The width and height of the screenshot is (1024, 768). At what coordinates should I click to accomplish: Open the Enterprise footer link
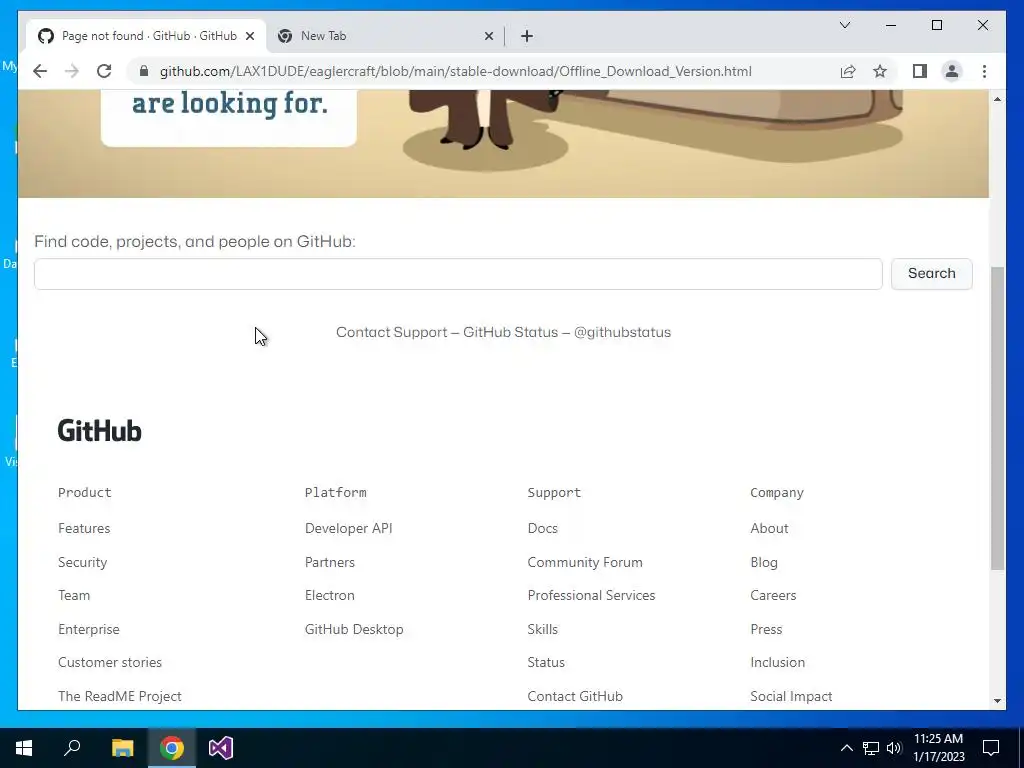[89, 630]
